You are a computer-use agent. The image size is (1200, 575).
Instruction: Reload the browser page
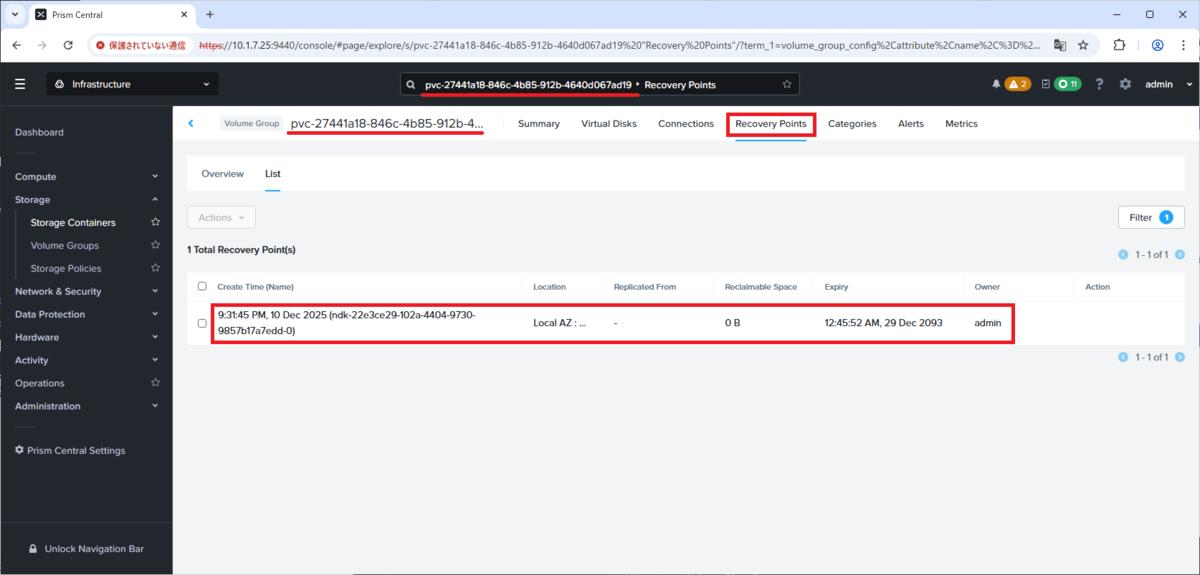68,45
